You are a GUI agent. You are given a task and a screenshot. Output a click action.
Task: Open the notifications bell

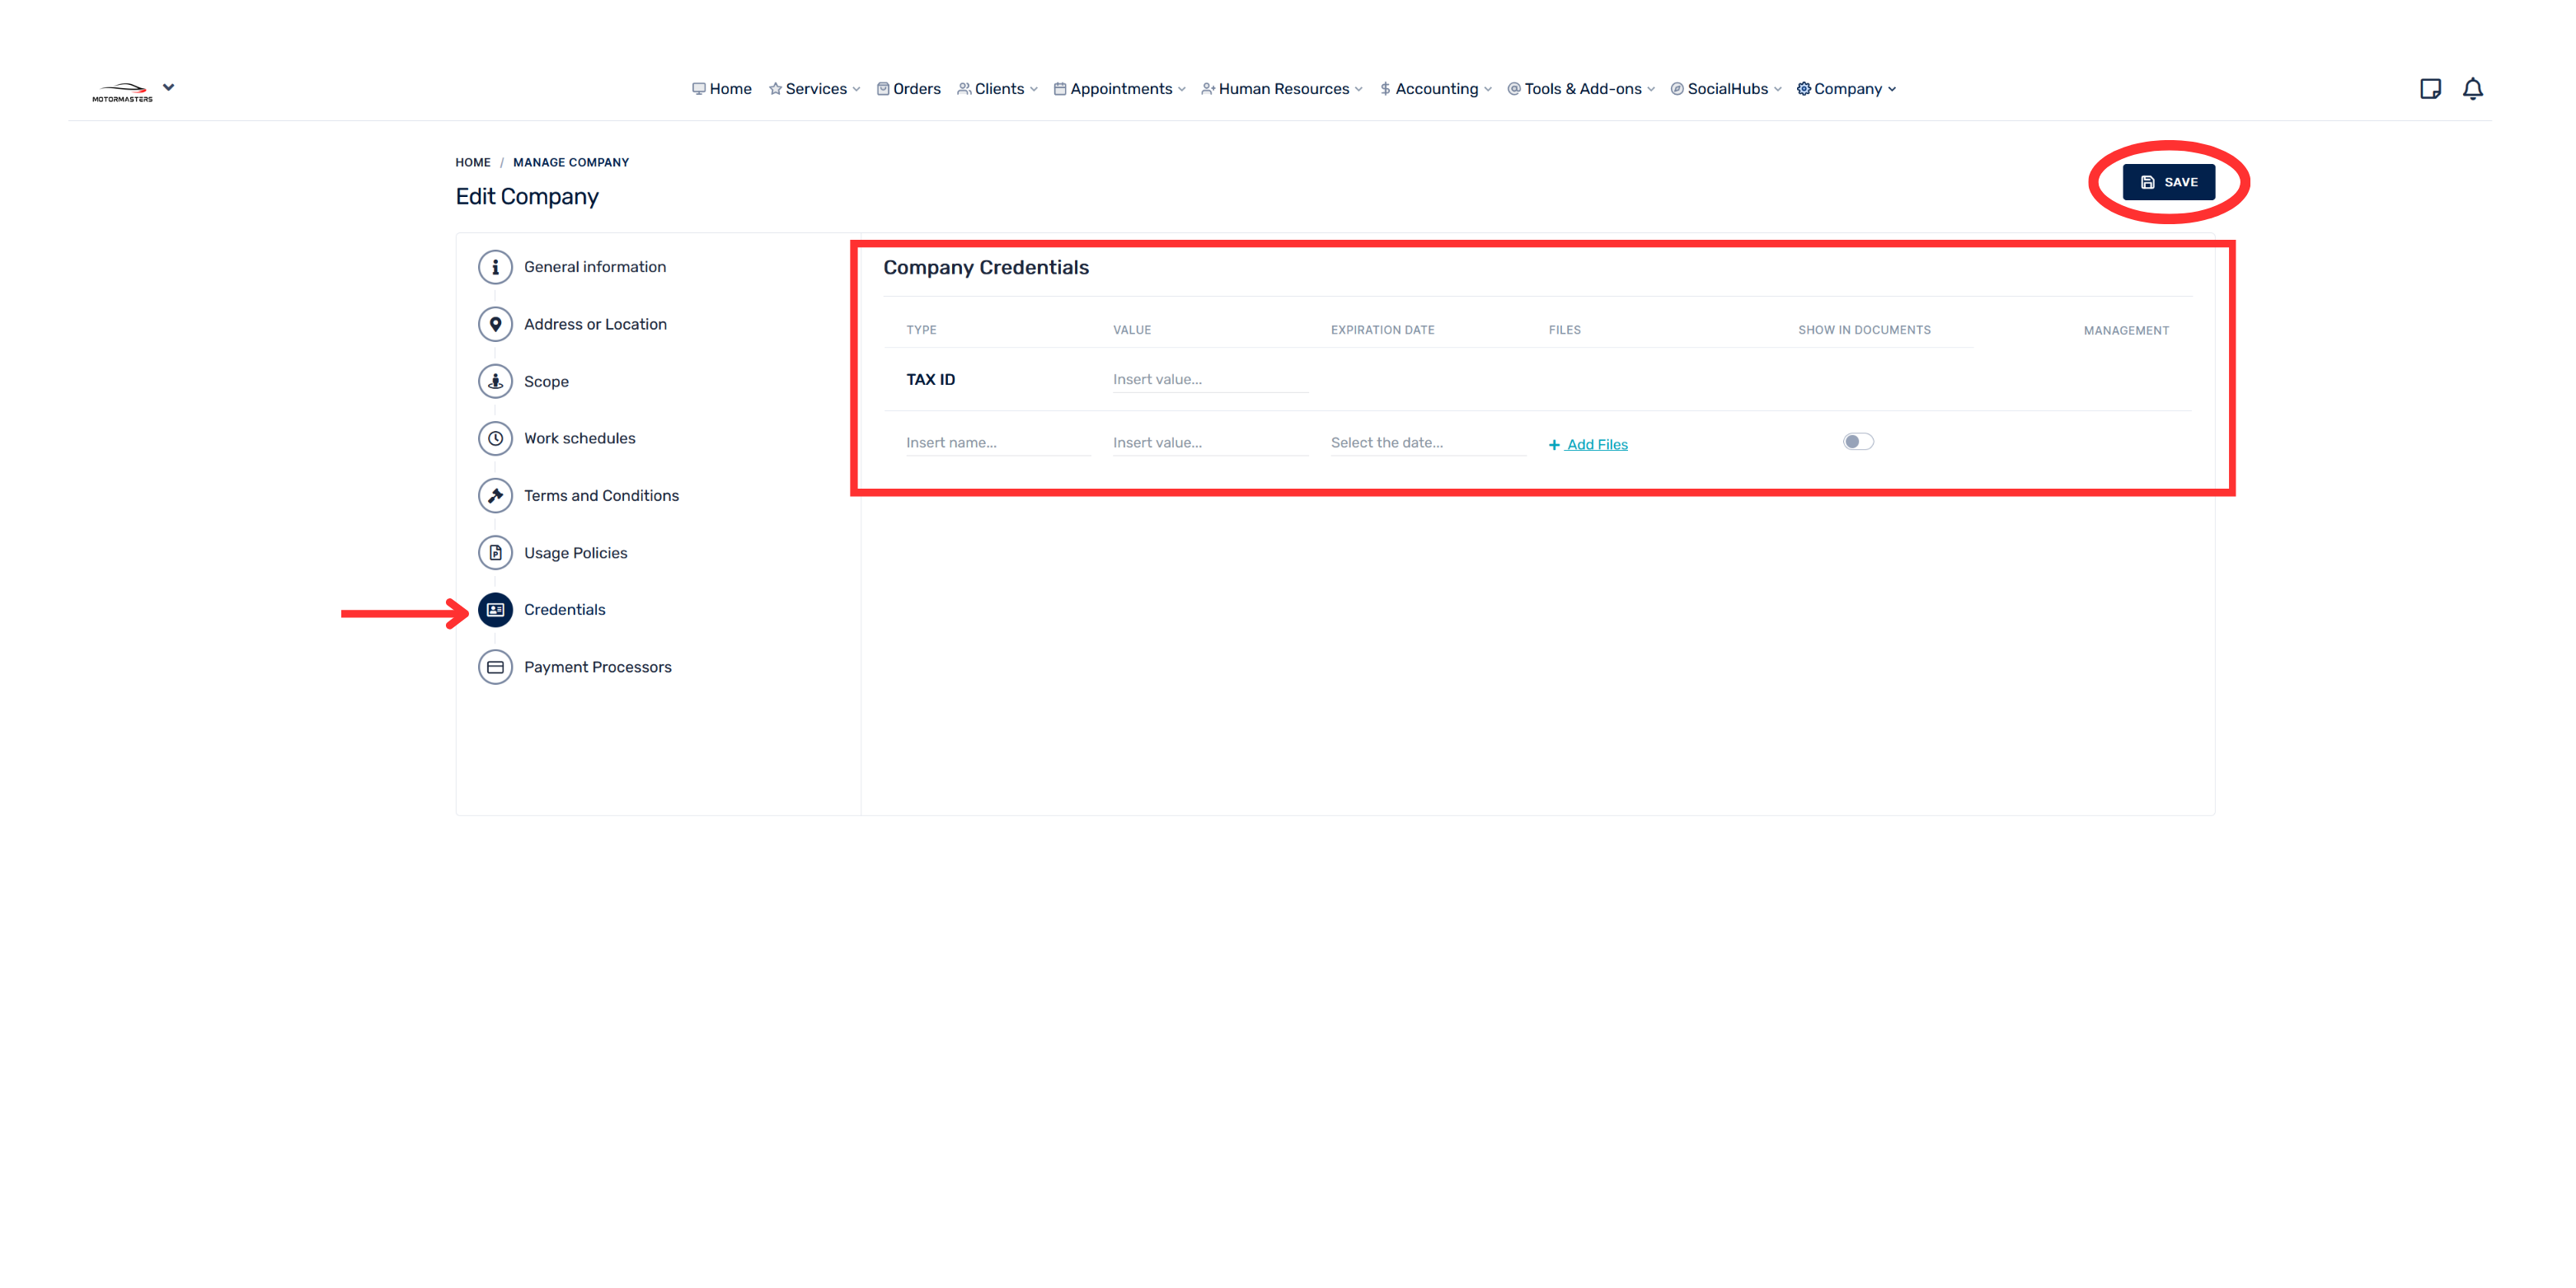(x=2473, y=89)
